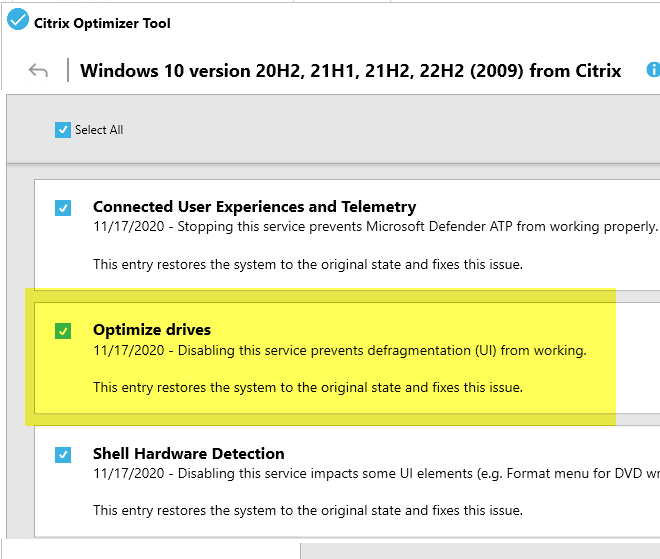This screenshot has width=660, height=559.
Task: Uncheck Connected User Experiences and Telemetry checkbox
Action: [x=63, y=208]
